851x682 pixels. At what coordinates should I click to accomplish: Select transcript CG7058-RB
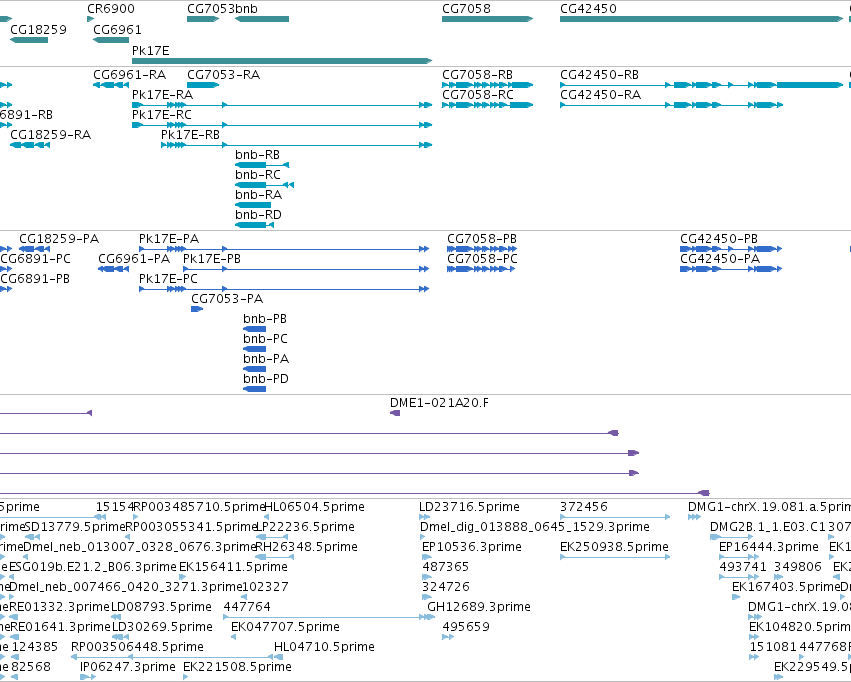pos(487,85)
